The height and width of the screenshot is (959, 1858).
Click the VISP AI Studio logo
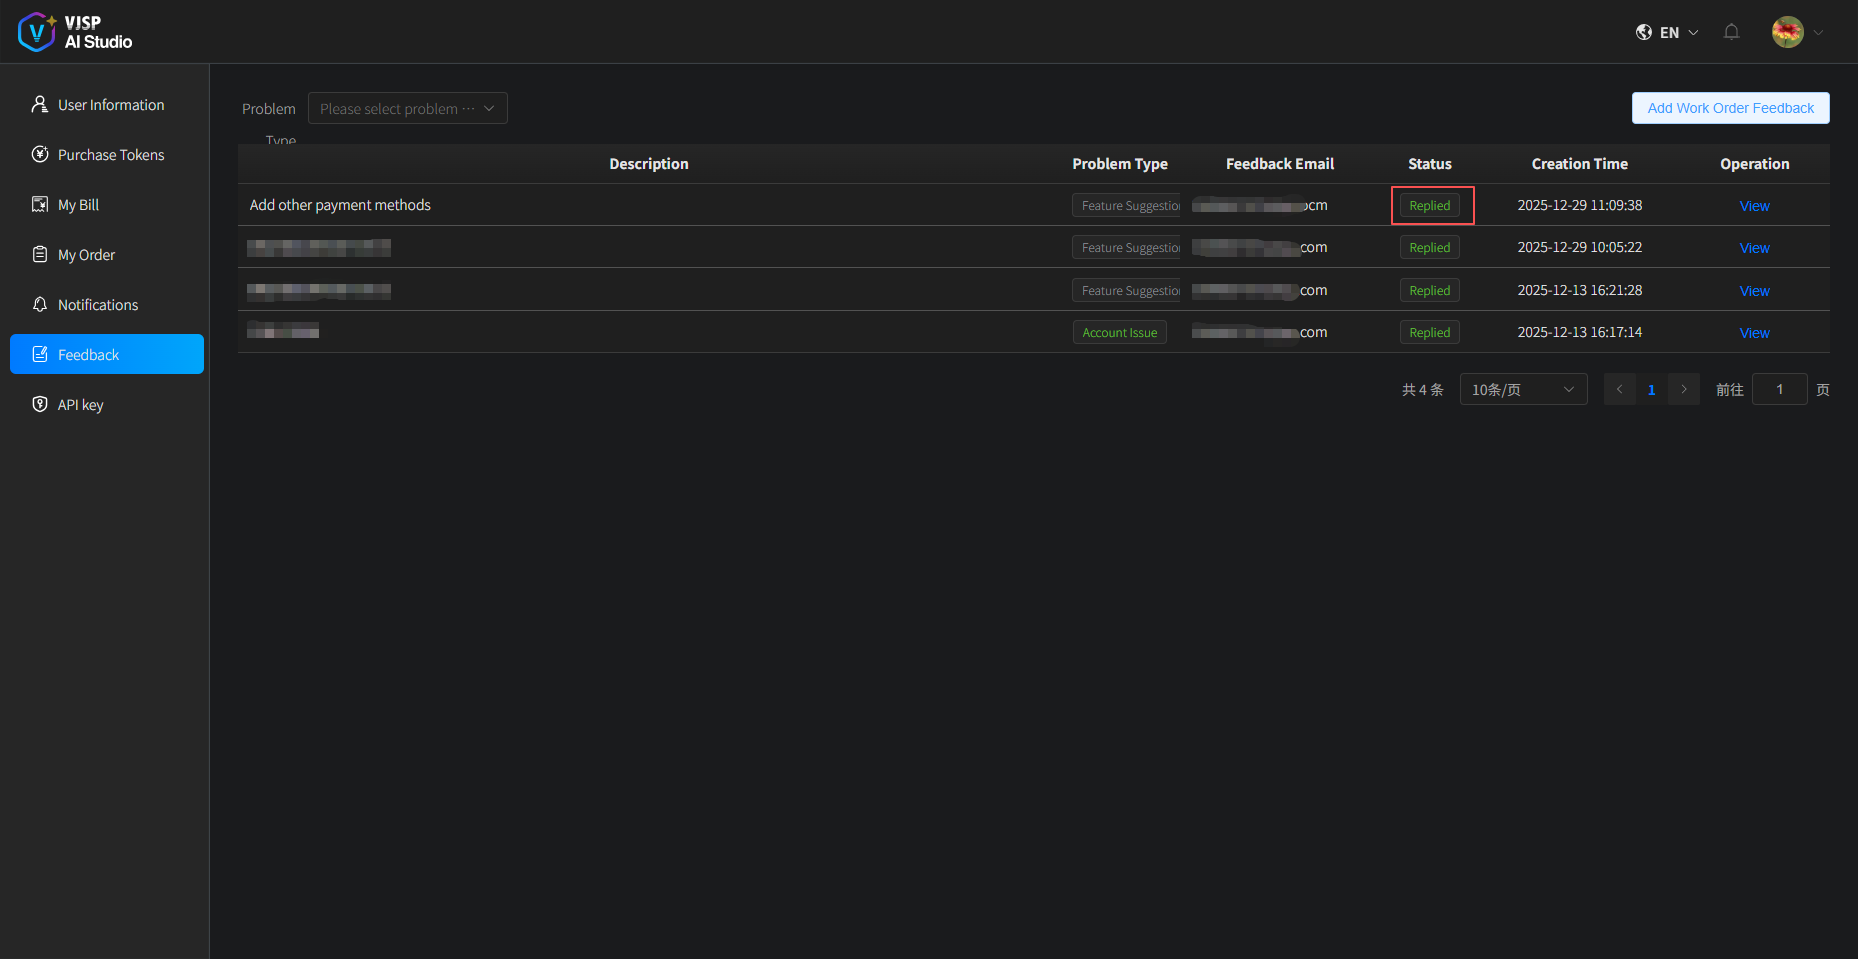(x=75, y=32)
